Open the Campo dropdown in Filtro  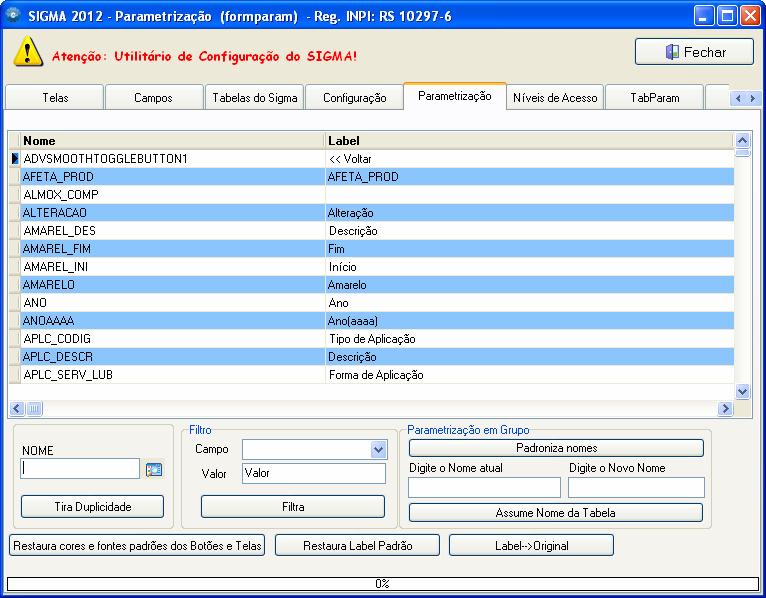pos(378,449)
